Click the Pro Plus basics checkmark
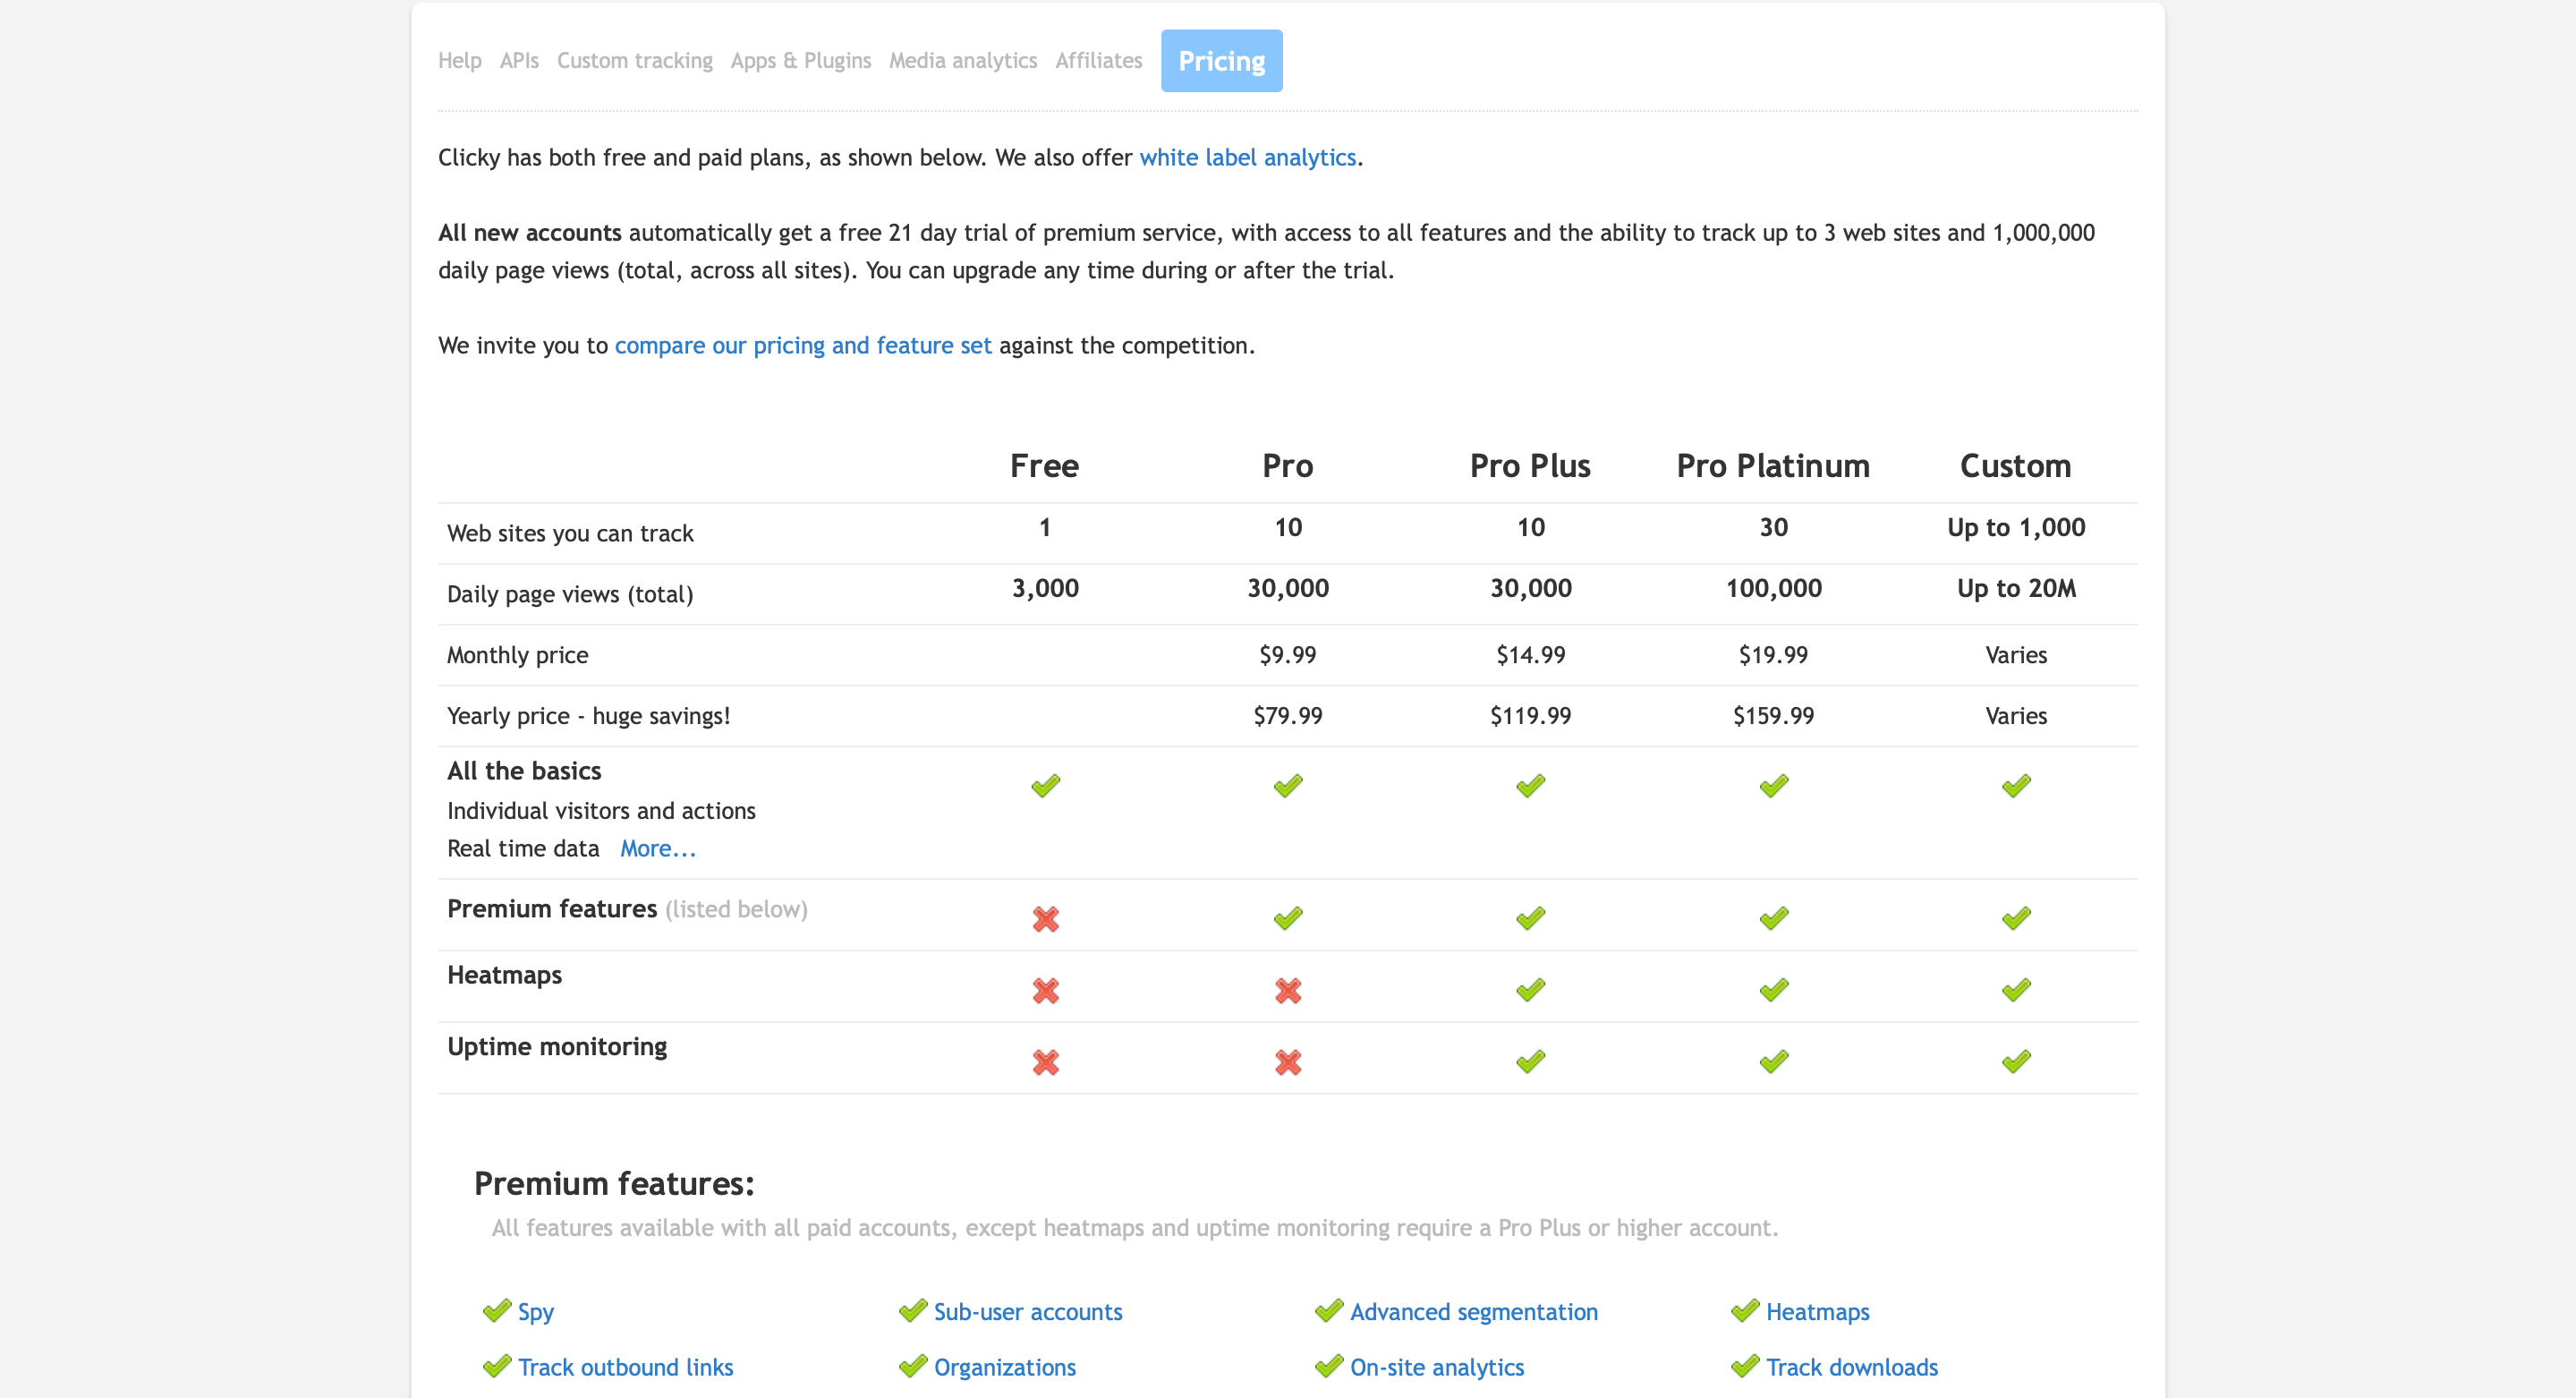The image size is (2576, 1398). click(1530, 786)
